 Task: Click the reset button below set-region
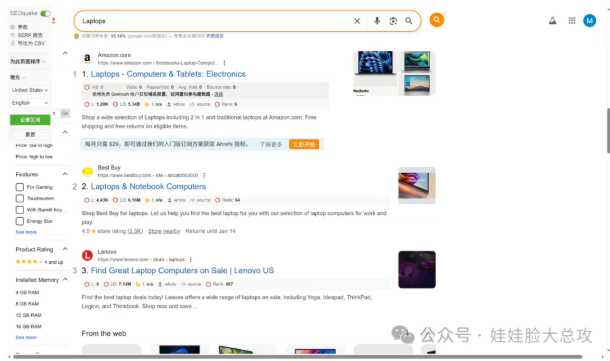click(x=30, y=134)
